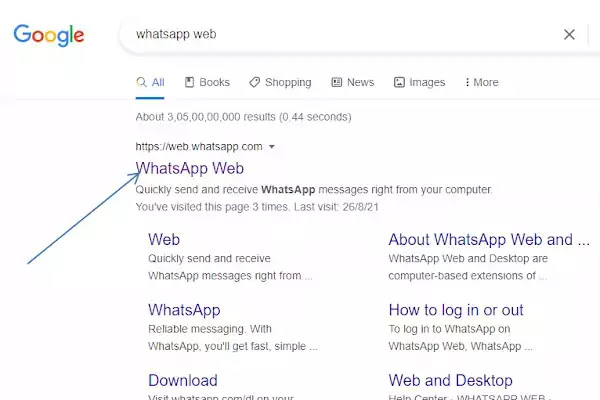Image resolution: width=600 pixels, height=400 pixels.
Task: Open the Images tab
Action: 419,82
